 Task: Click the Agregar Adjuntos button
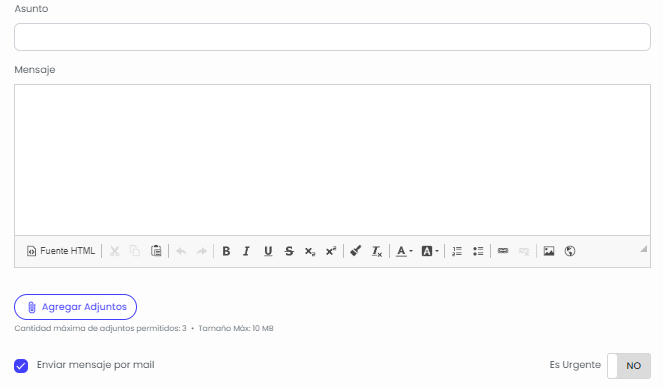click(75, 307)
